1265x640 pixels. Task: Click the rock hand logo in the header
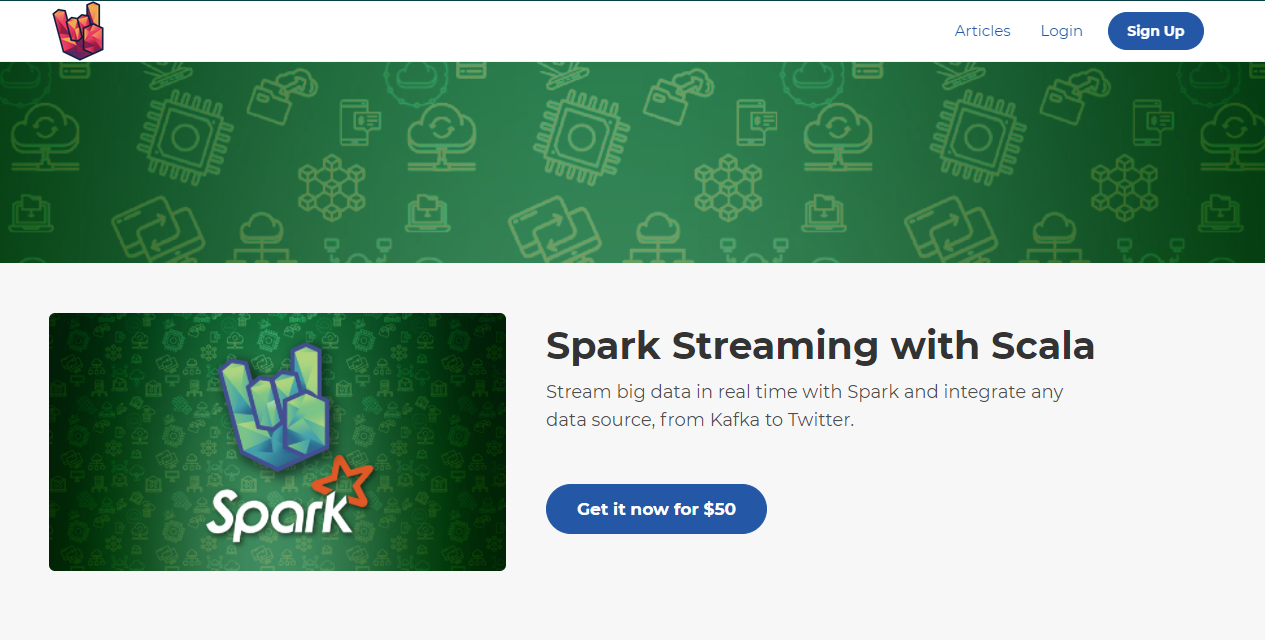78,31
